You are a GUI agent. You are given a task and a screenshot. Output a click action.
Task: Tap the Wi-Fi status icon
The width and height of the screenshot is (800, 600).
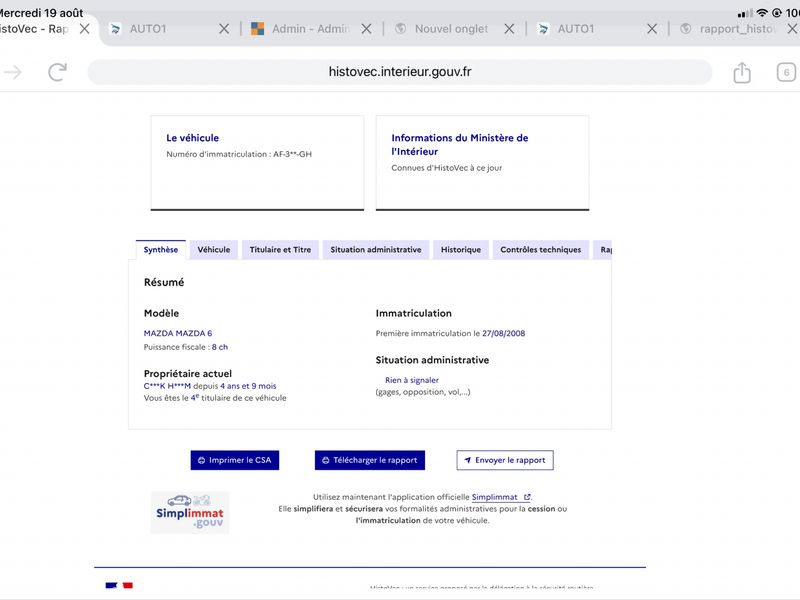(x=762, y=12)
